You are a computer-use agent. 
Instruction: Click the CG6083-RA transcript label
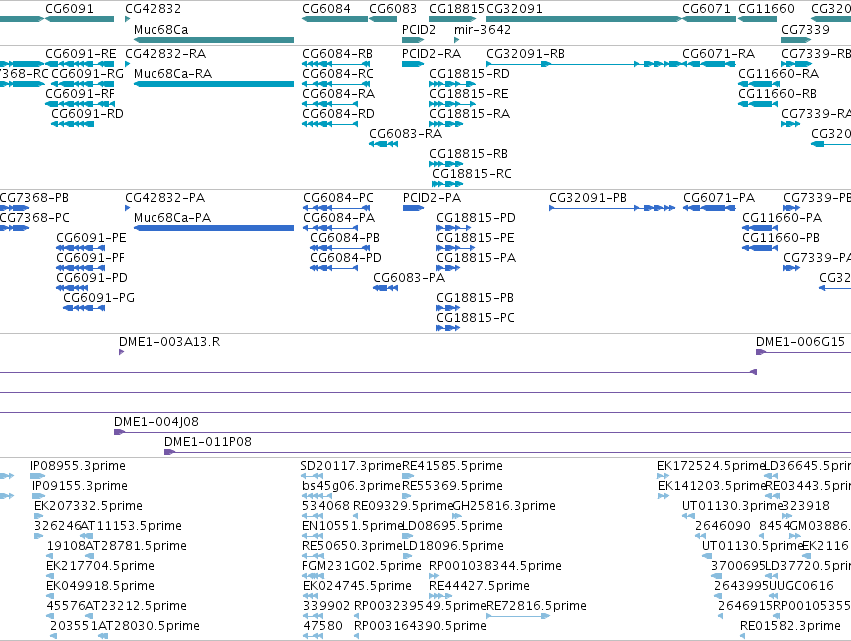(x=405, y=134)
